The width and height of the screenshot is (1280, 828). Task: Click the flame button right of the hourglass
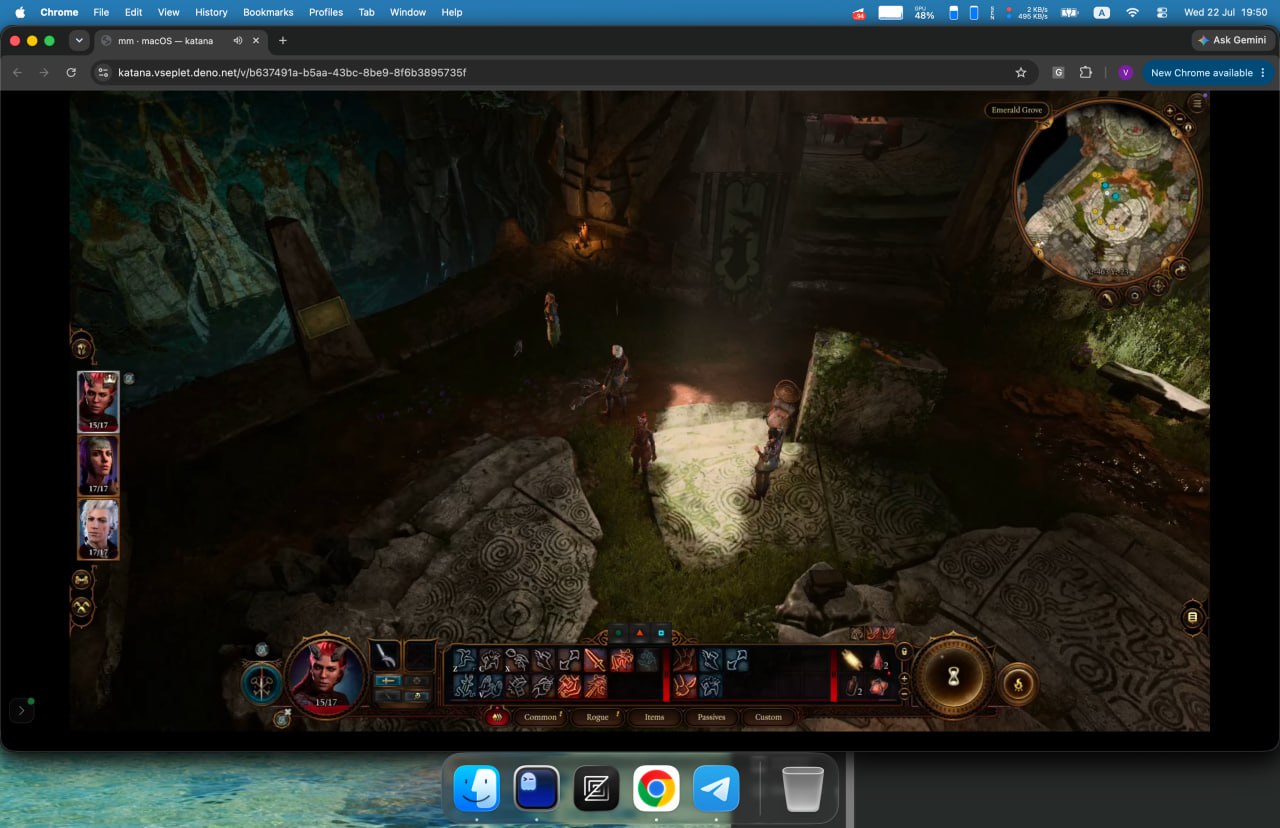1018,685
